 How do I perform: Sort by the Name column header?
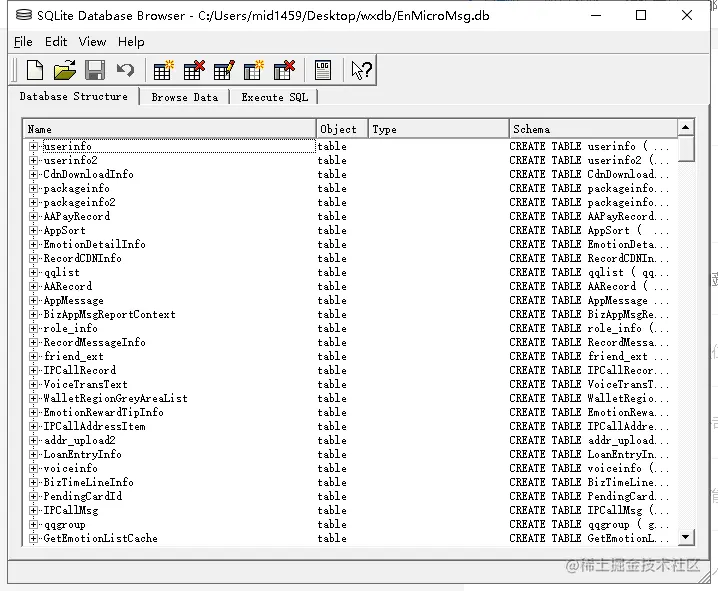click(x=169, y=129)
